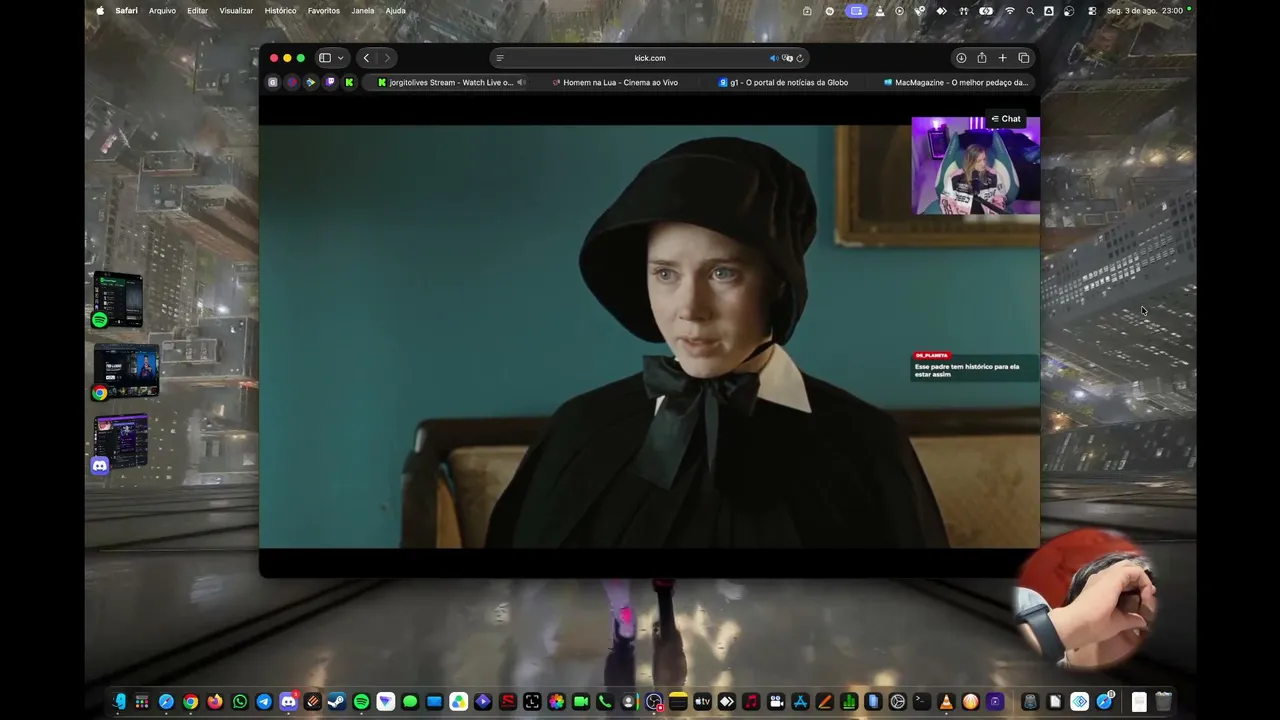Viewport: 1280px width, 720px height.
Task: Open the Apple menu
Action: pyautogui.click(x=100, y=11)
